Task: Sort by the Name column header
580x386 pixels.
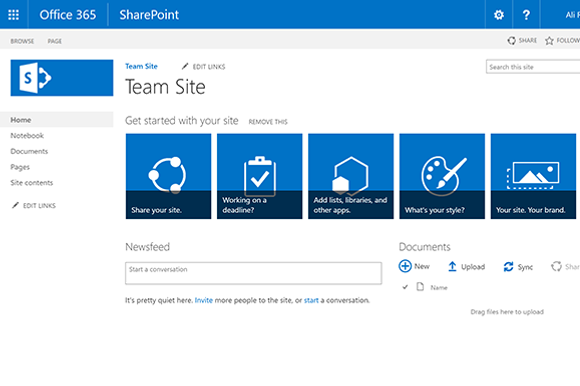Action: point(439,287)
